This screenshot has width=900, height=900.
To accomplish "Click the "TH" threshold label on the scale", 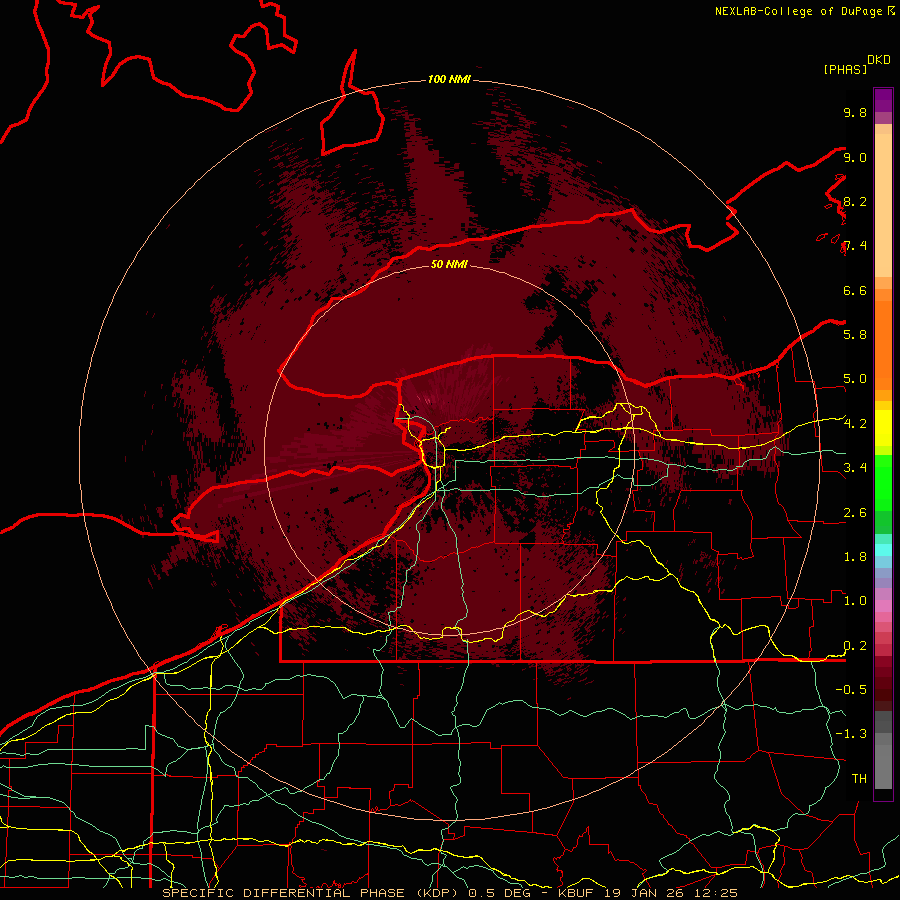I will (859, 778).
